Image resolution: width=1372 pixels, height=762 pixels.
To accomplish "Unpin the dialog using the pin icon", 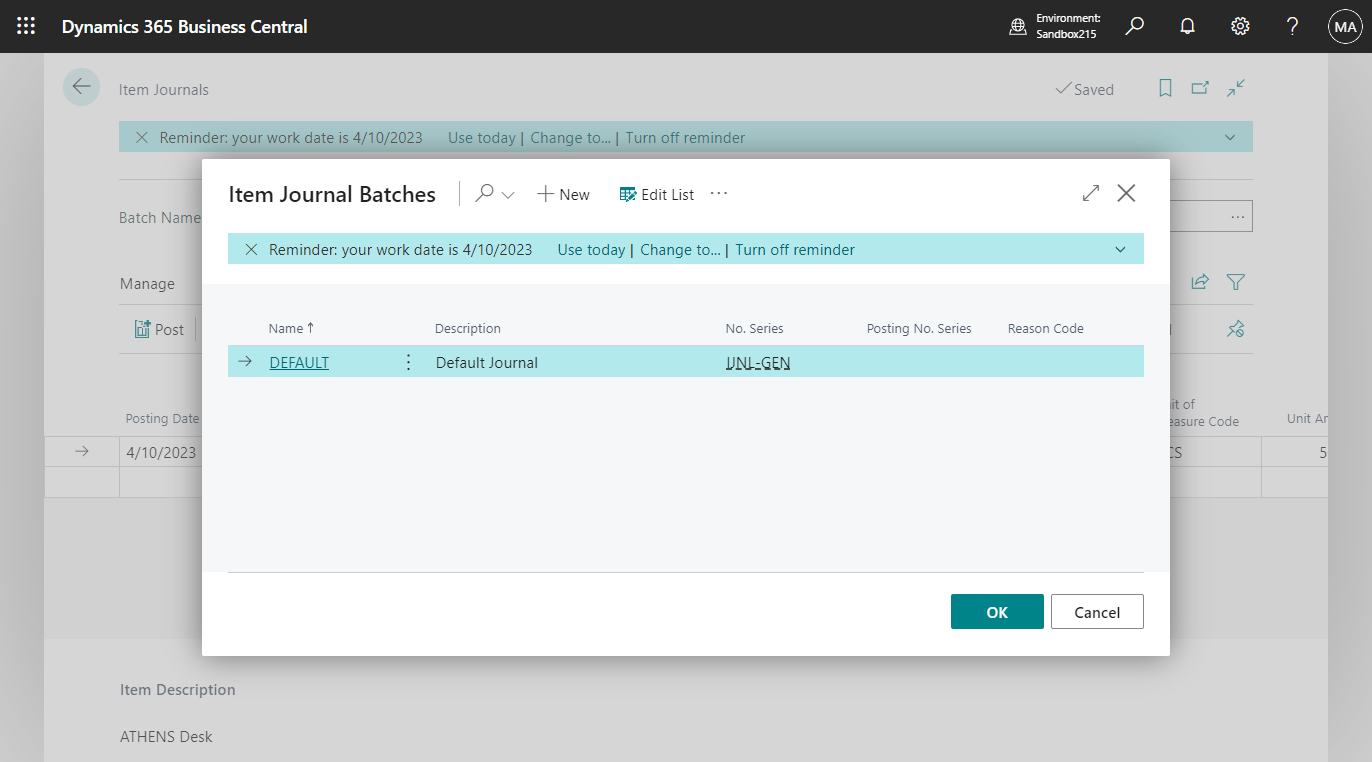I will (1236, 329).
